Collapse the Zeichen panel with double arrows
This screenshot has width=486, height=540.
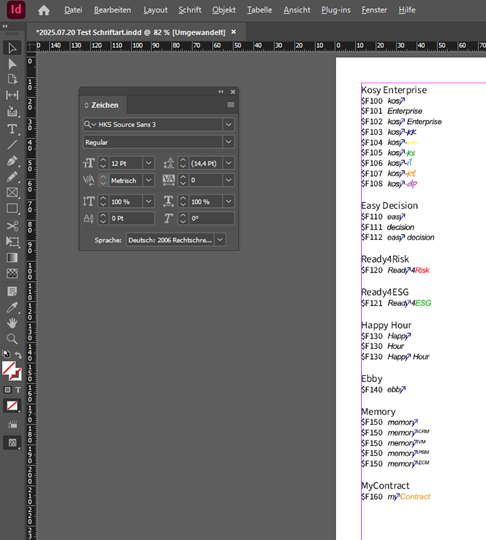[x=221, y=92]
